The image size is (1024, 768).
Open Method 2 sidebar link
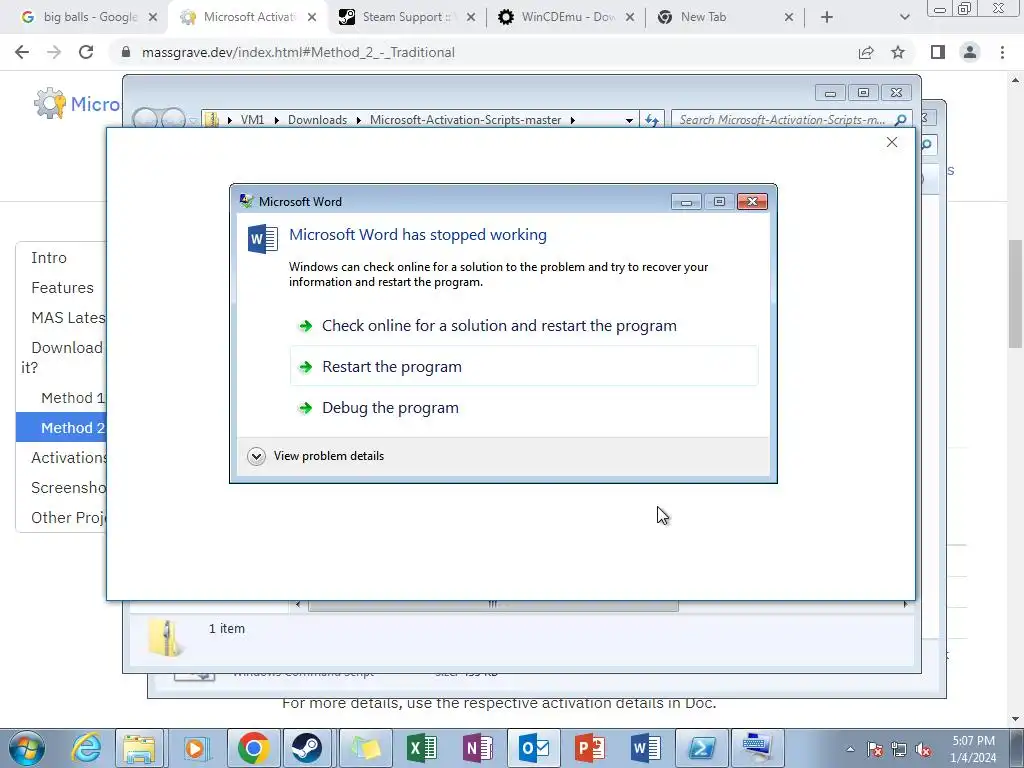pyautogui.click(x=61, y=428)
